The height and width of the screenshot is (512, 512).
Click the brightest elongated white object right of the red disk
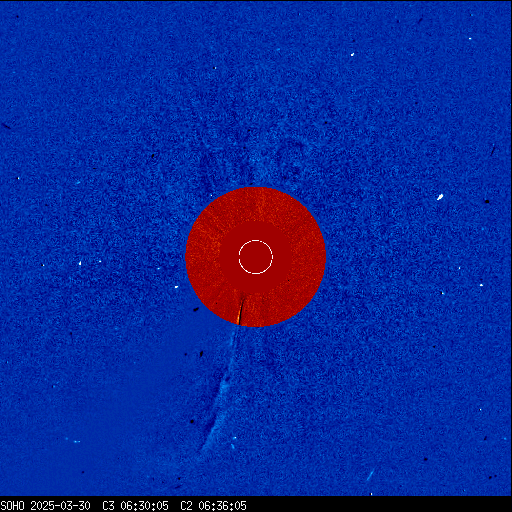coord(440,197)
